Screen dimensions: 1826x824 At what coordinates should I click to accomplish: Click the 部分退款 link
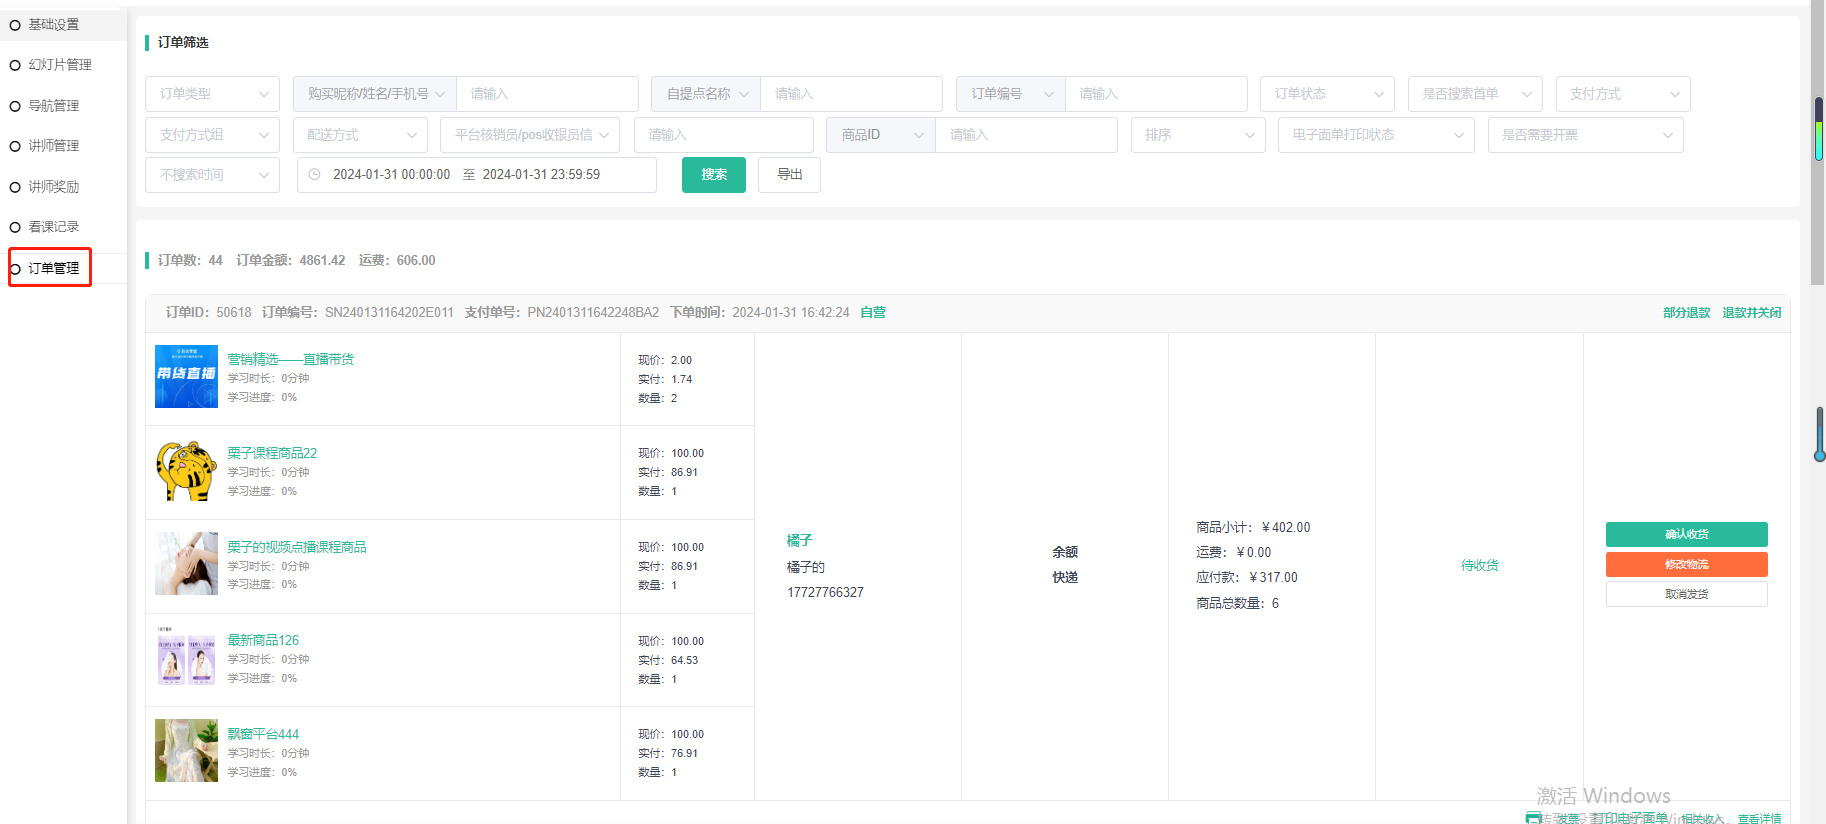(x=1686, y=313)
